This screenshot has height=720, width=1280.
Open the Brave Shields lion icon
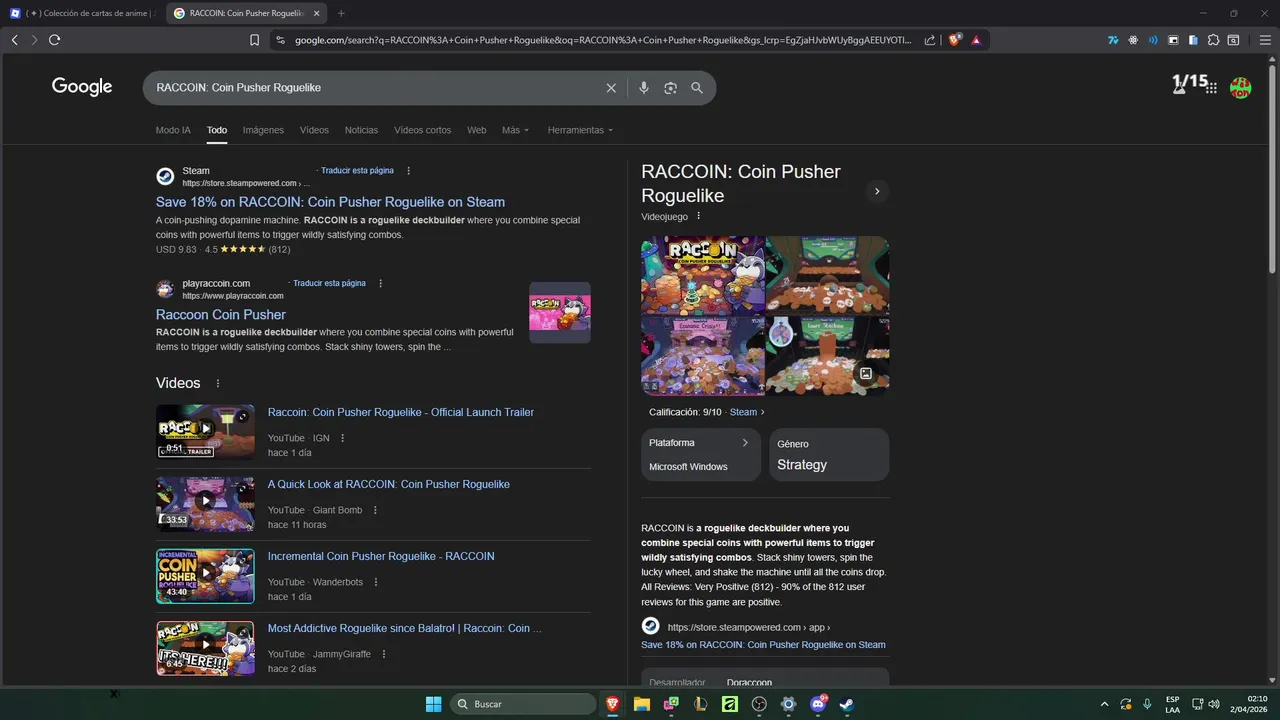coord(955,40)
